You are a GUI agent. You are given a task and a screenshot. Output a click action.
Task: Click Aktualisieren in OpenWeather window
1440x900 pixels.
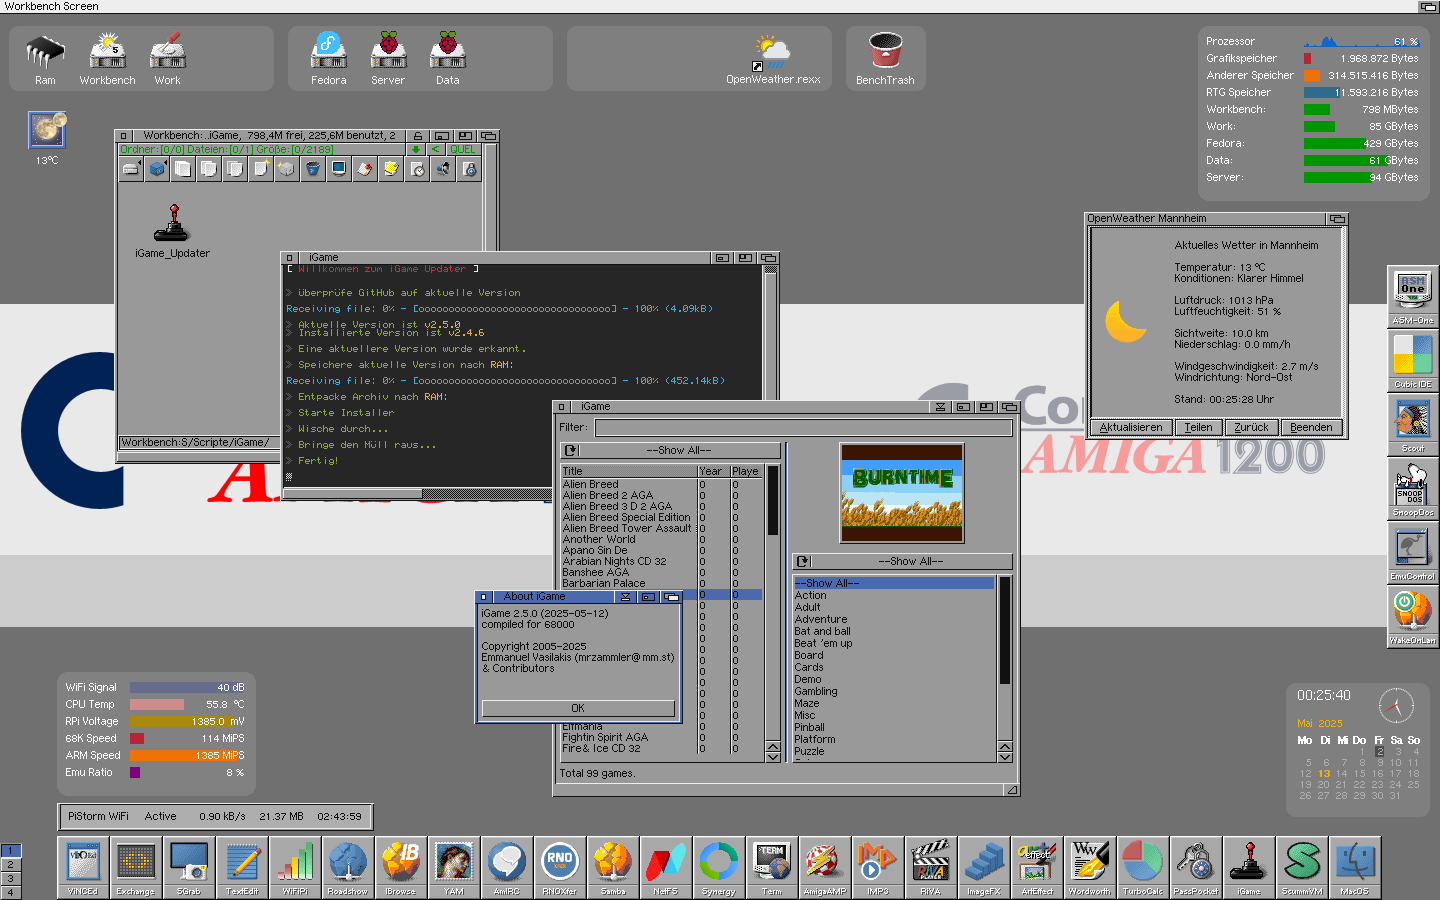tap(1131, 427)
